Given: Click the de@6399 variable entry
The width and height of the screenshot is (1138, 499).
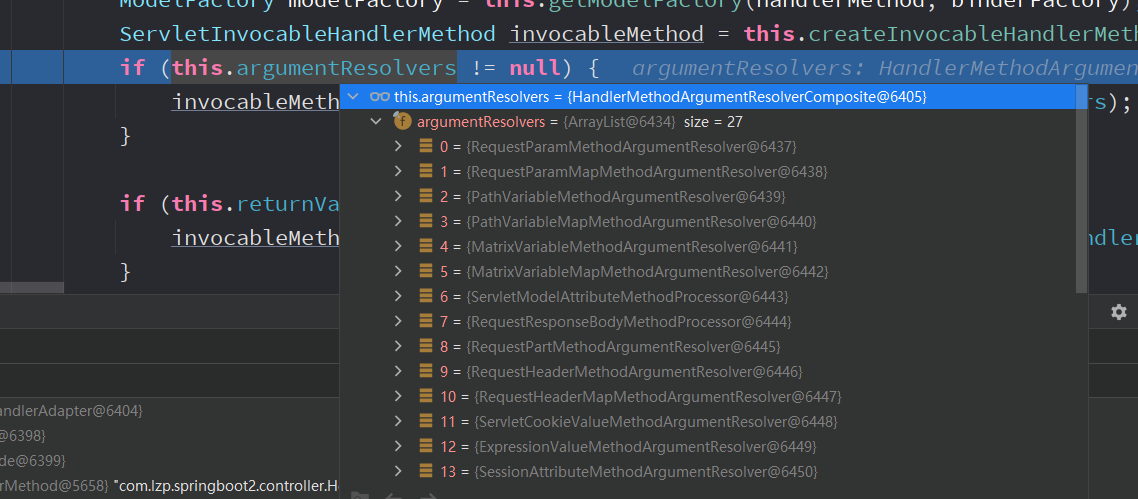Looking at the screenshot, I should click(32, 460).
